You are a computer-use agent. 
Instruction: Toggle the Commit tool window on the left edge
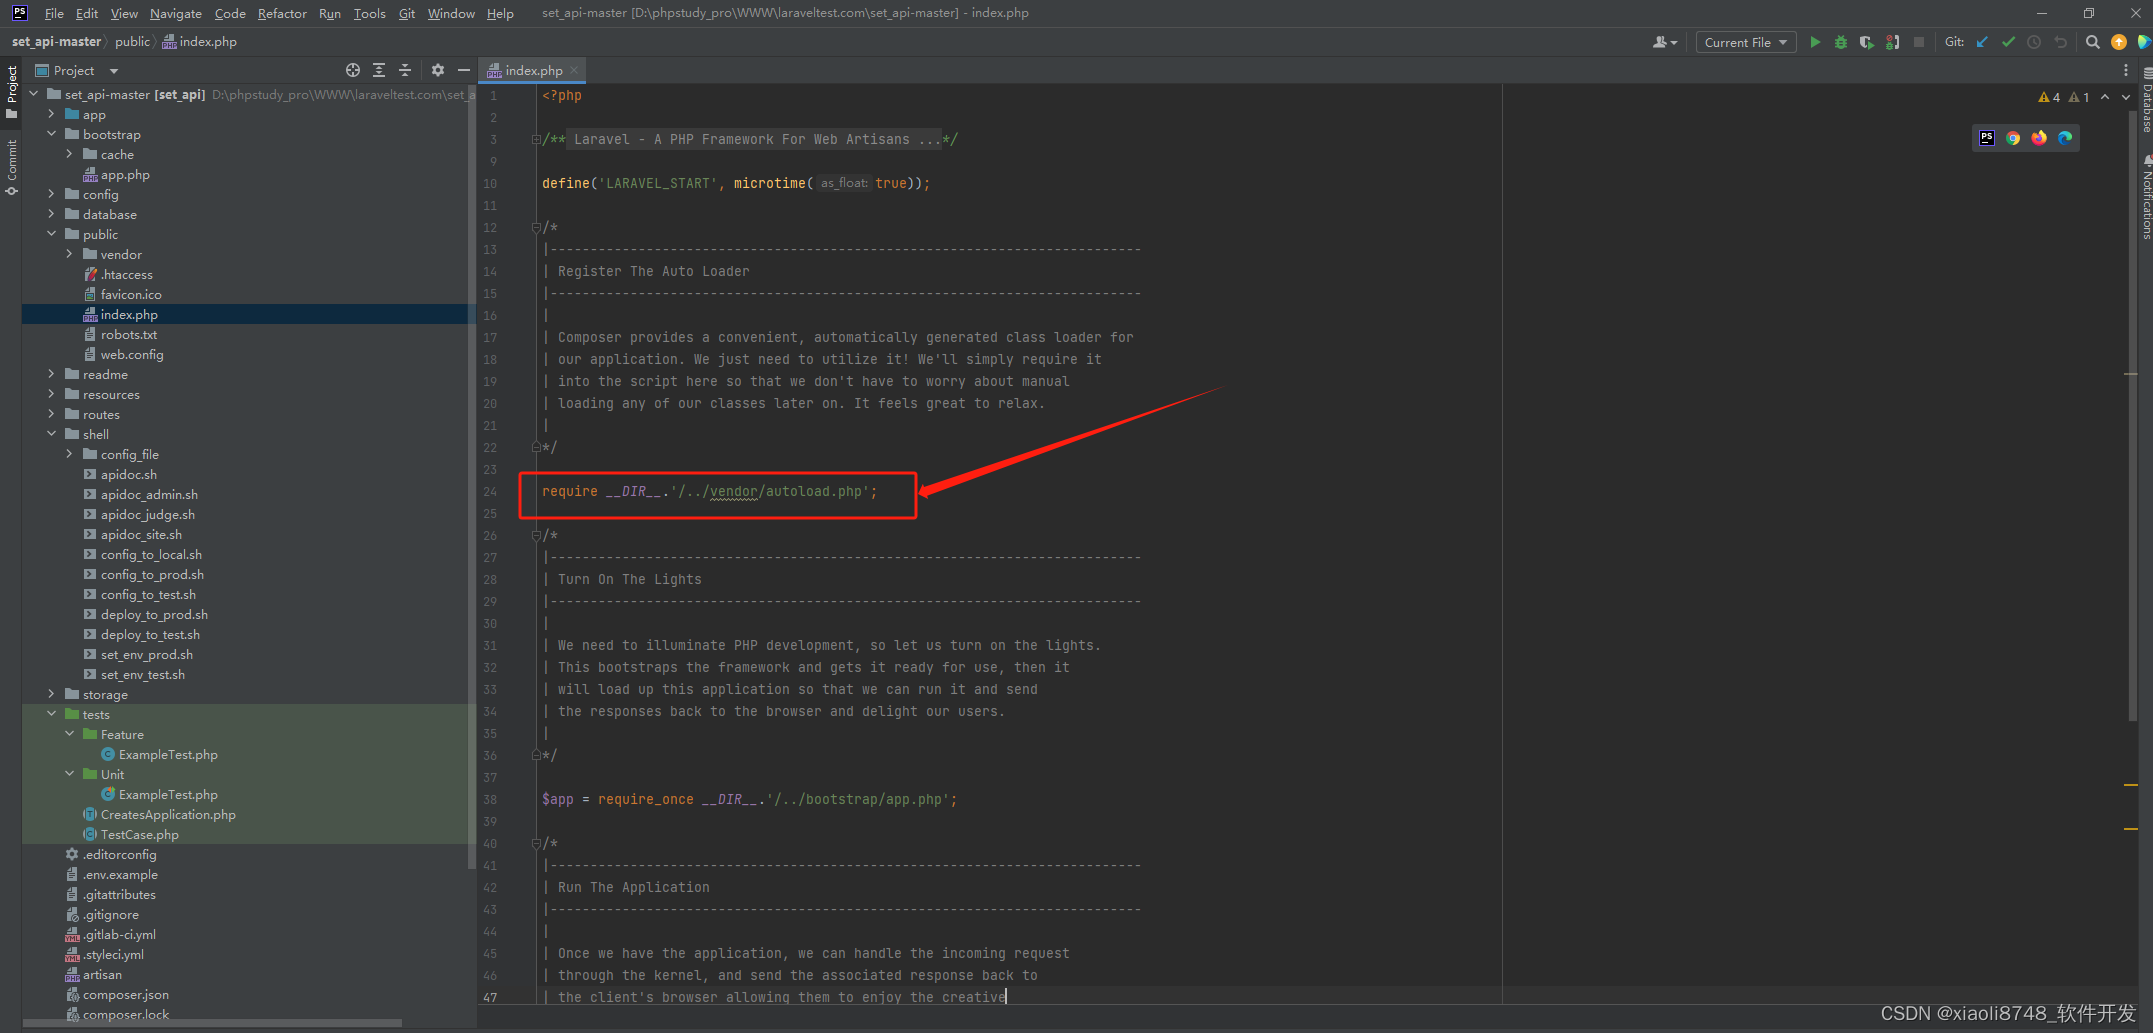click(x=11, y=160)
